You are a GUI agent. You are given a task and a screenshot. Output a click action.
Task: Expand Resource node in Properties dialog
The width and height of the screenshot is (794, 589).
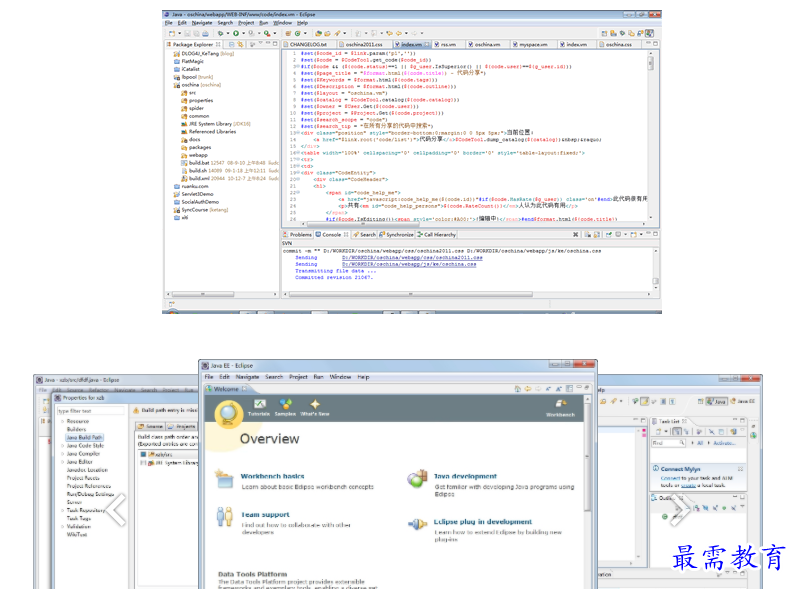63,421
